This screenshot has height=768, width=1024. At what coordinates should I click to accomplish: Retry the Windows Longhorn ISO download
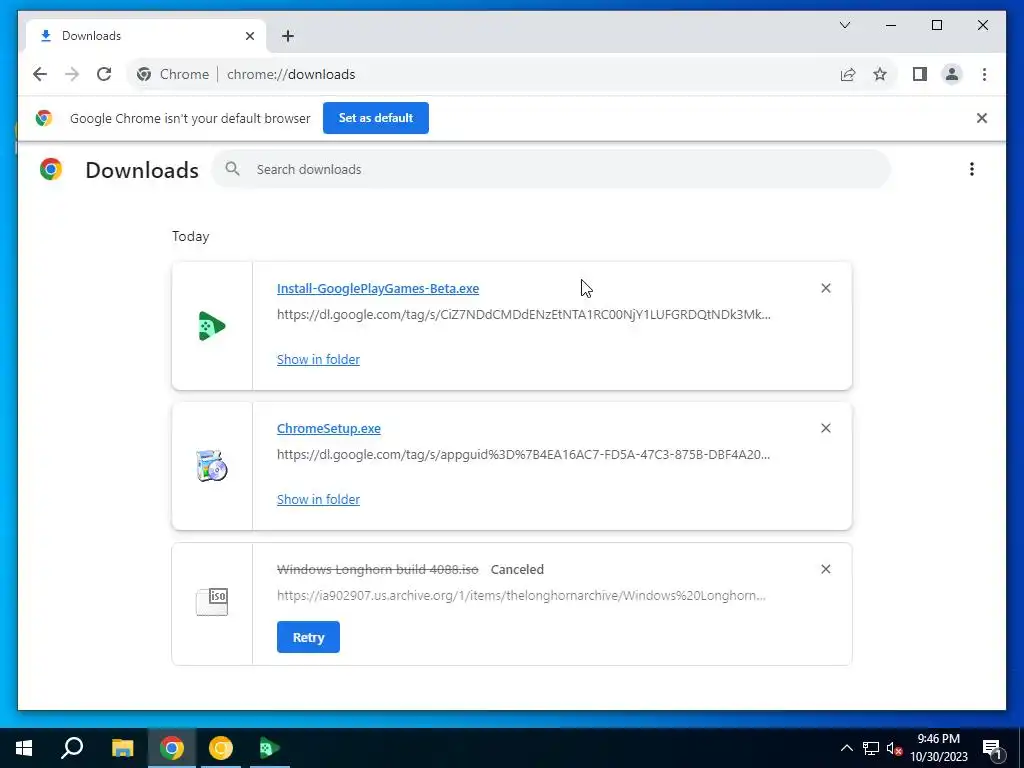(x=308, y=637)
